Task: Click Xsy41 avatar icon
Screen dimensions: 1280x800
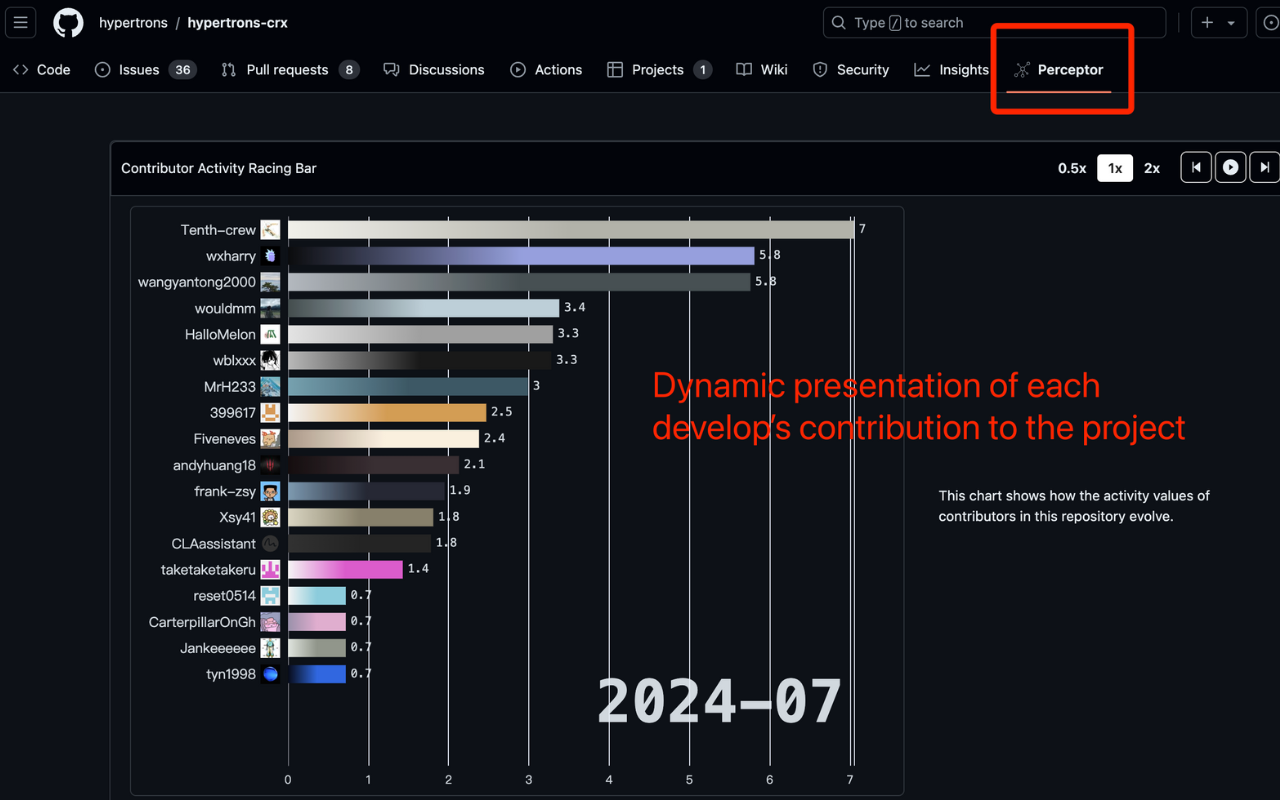Action: point(270,517)
